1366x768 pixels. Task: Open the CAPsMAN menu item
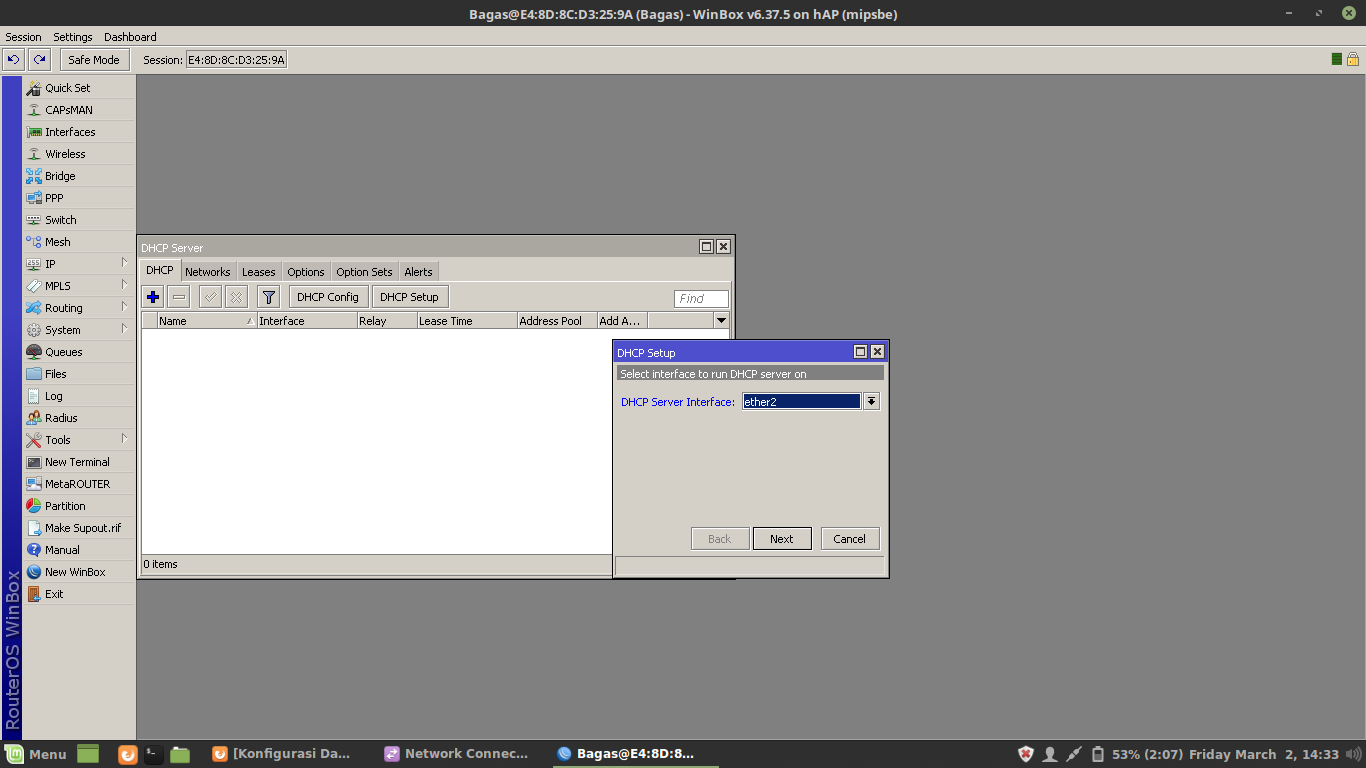pos(79,110)
